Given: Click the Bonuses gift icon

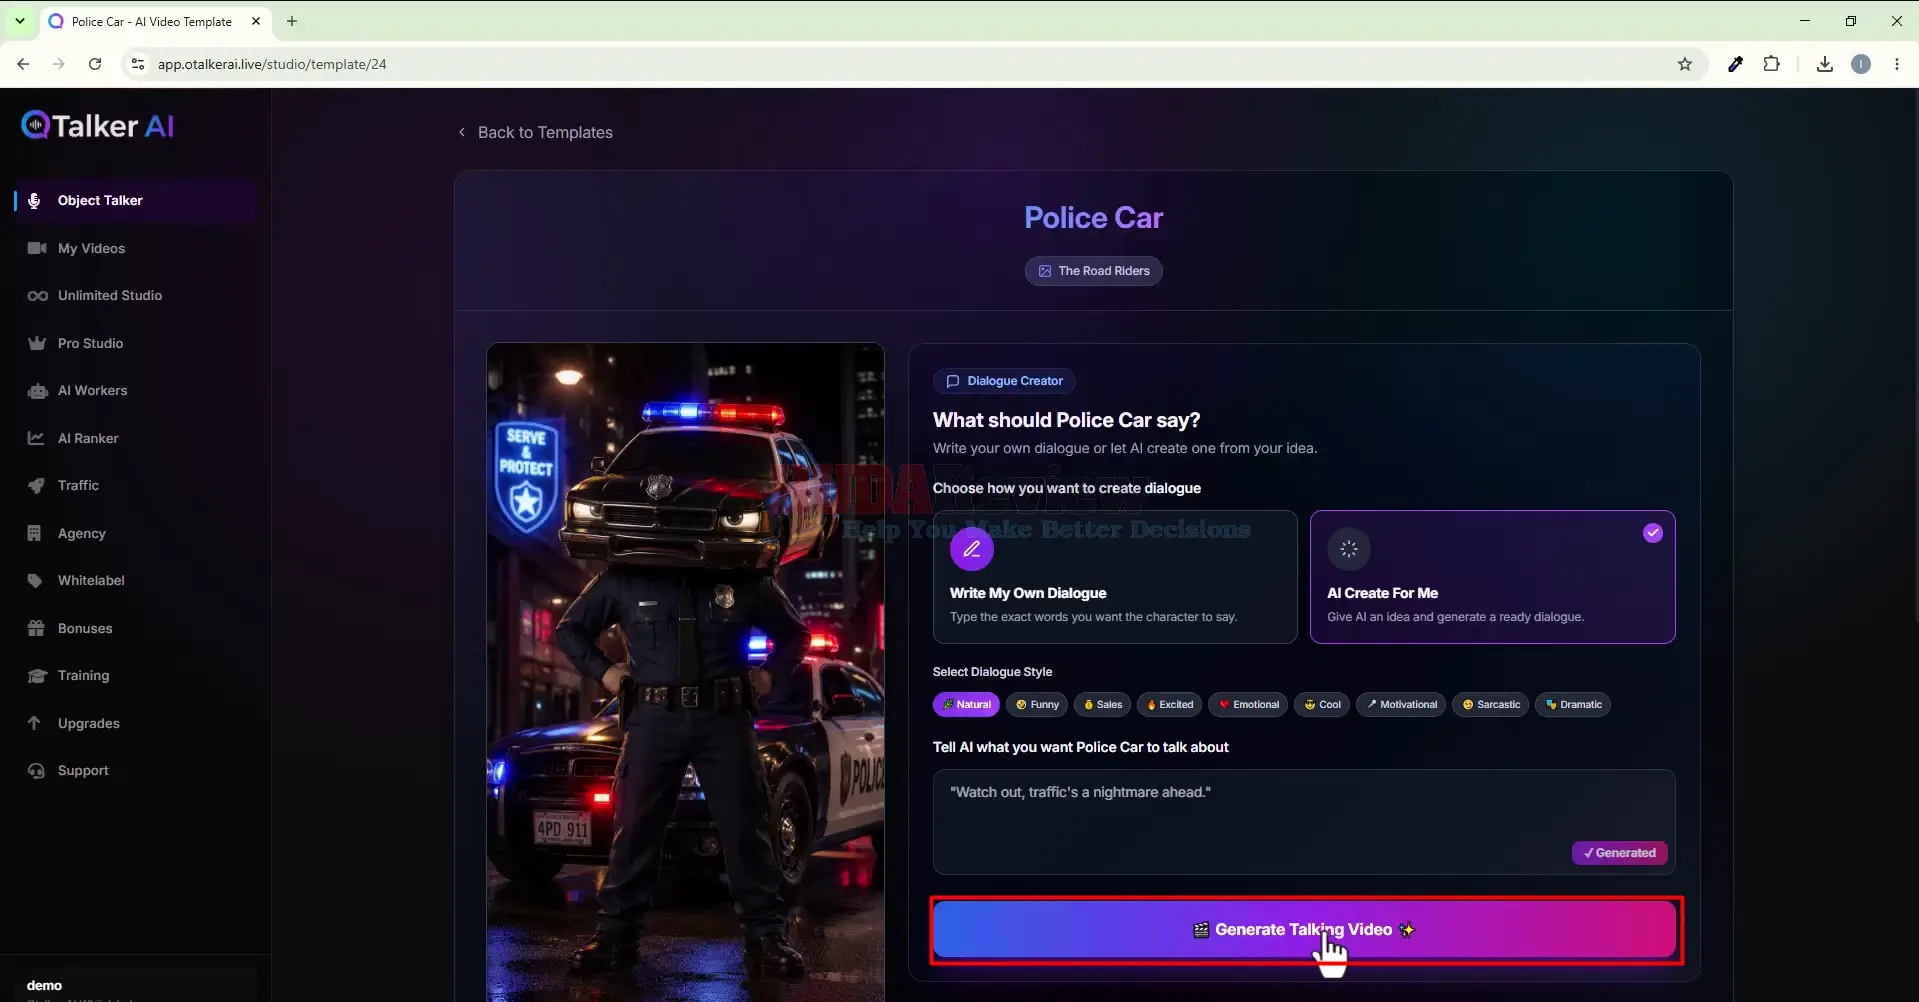Looking at the screenshot, I should pos(36,628).
